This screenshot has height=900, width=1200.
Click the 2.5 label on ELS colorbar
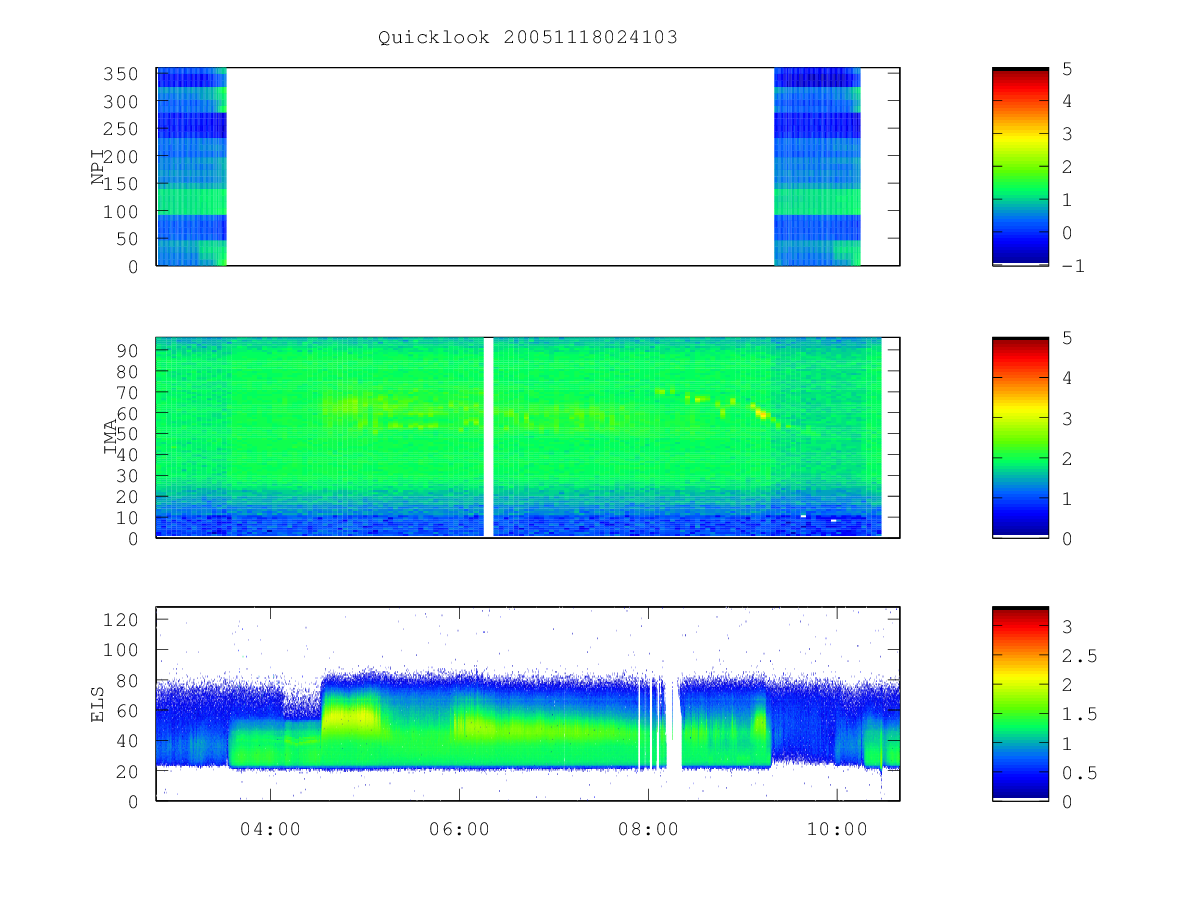click(x=1078, y=655)
